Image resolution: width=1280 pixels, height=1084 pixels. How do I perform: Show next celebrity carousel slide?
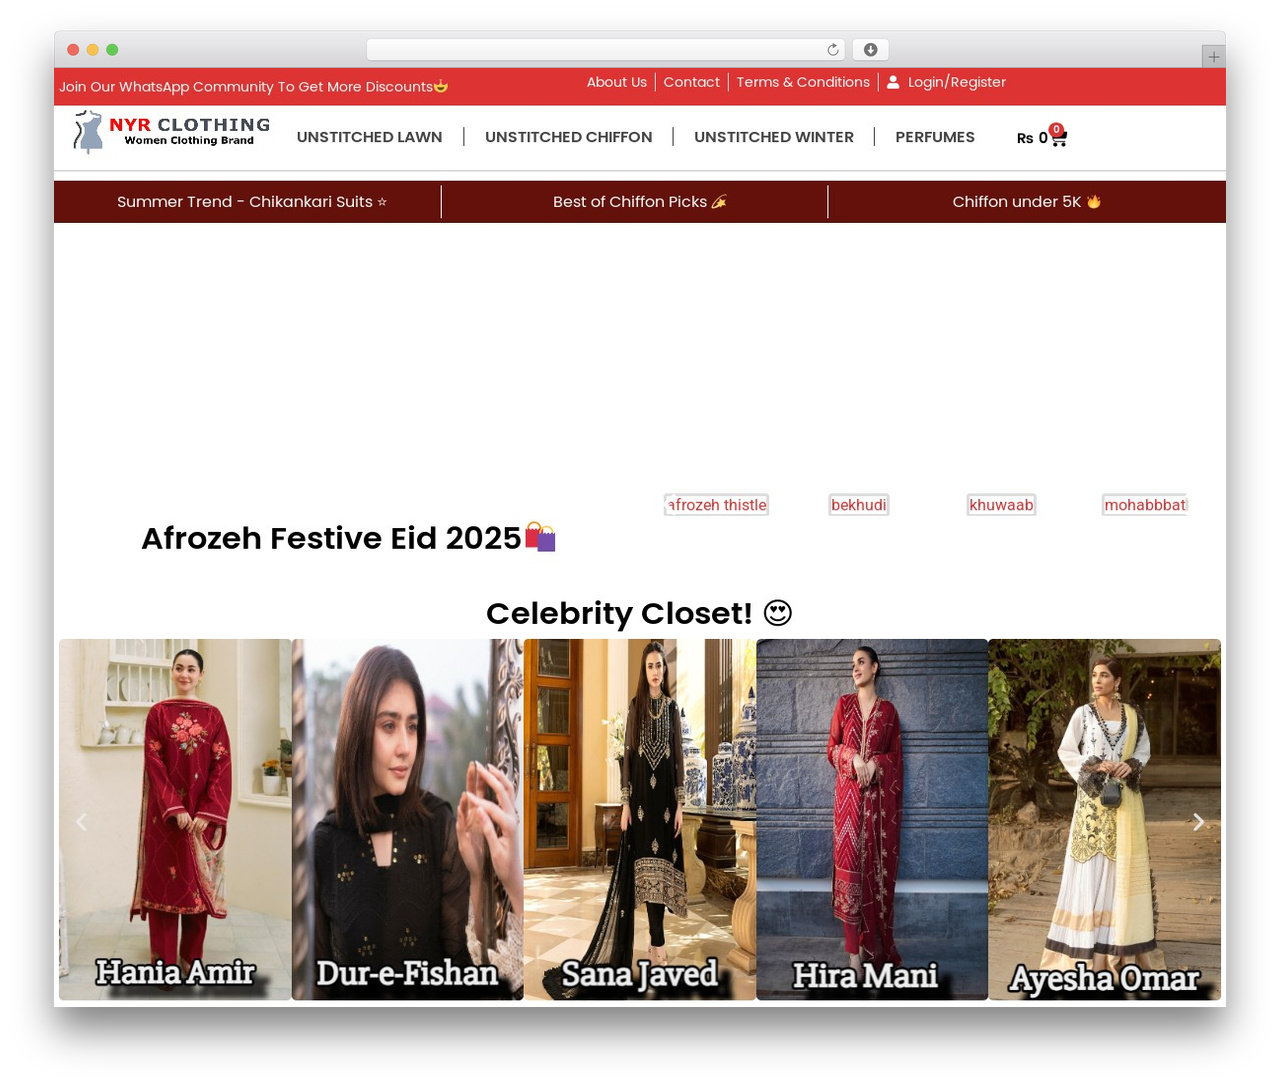pyautogui.click(x=1198, y=821)
